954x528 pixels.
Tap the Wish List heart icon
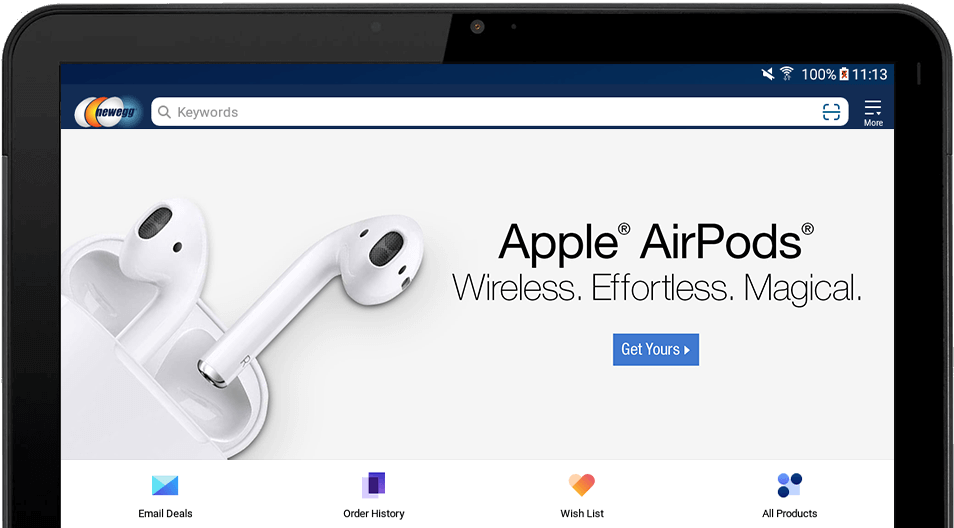pyautogui.click(x=582, y=485)
